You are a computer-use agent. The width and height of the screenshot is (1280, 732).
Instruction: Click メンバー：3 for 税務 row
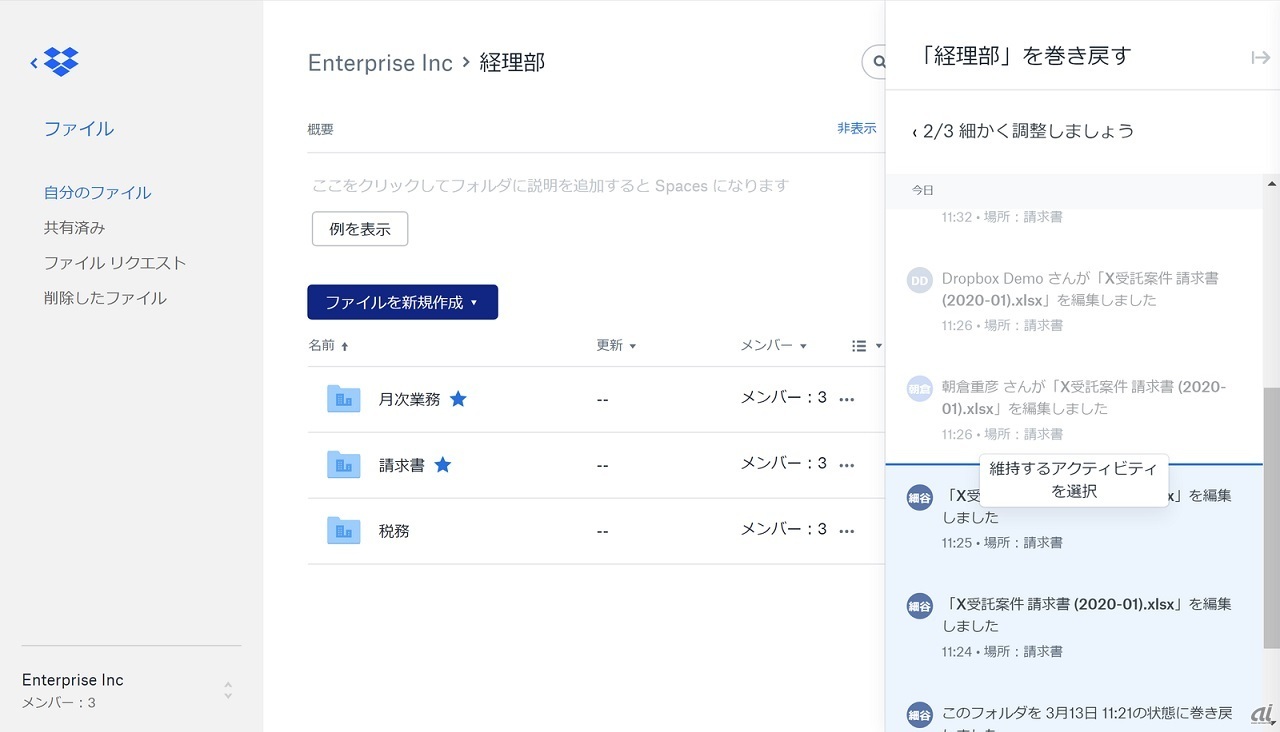[783, 530]
